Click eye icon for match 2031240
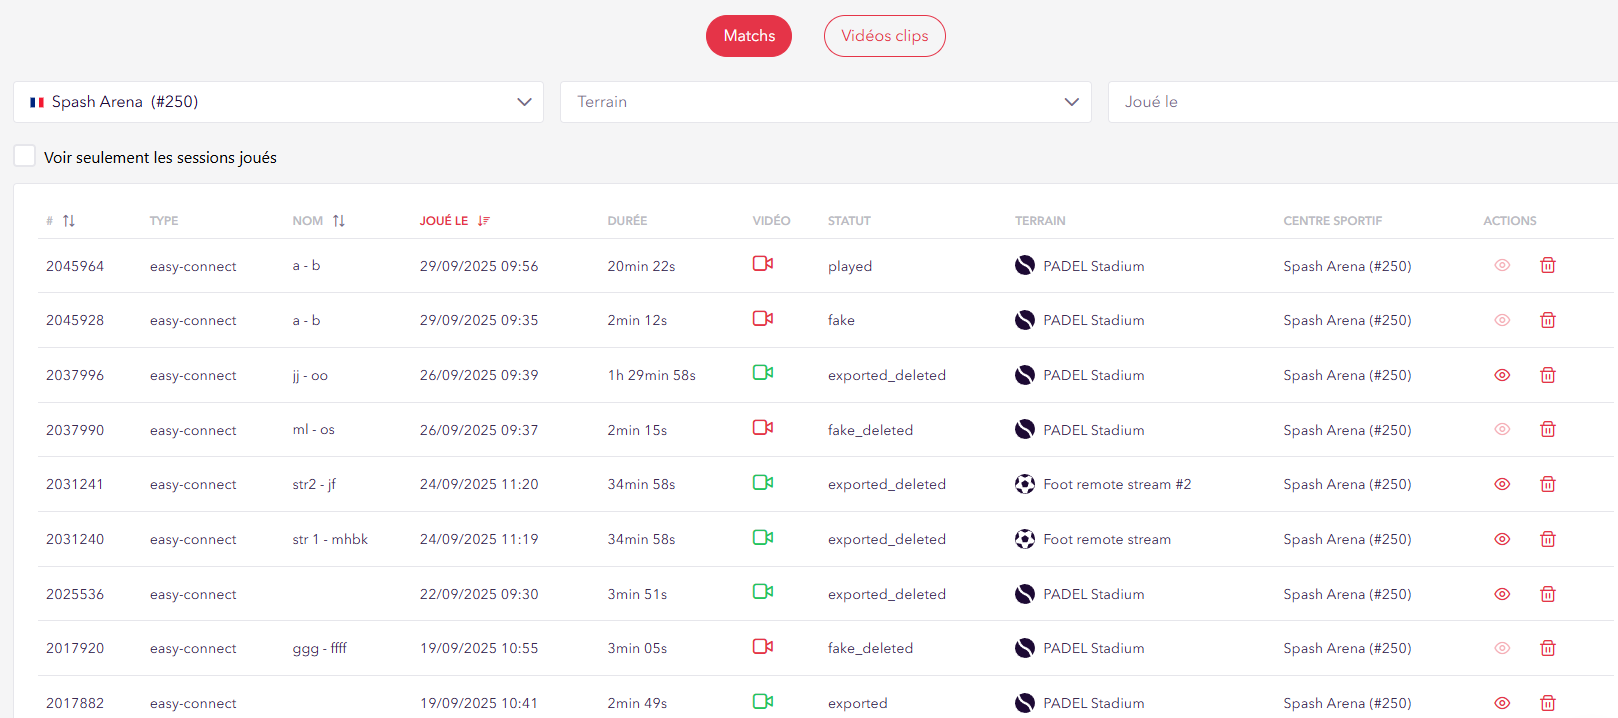This screenshot has height=718, width=1618. click(1501, 539)
